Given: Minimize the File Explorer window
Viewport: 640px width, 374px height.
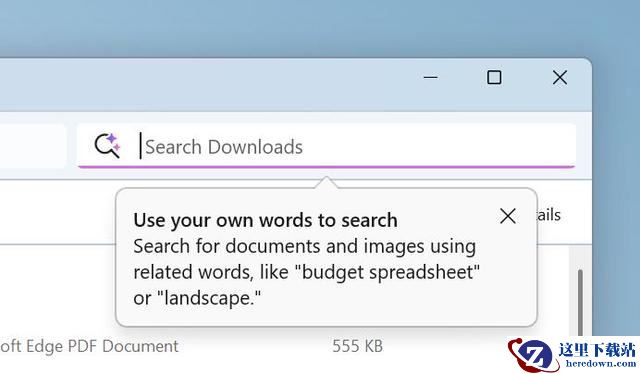Looking at the screenshot, I should pyautogui.click(x=431, y=77).
